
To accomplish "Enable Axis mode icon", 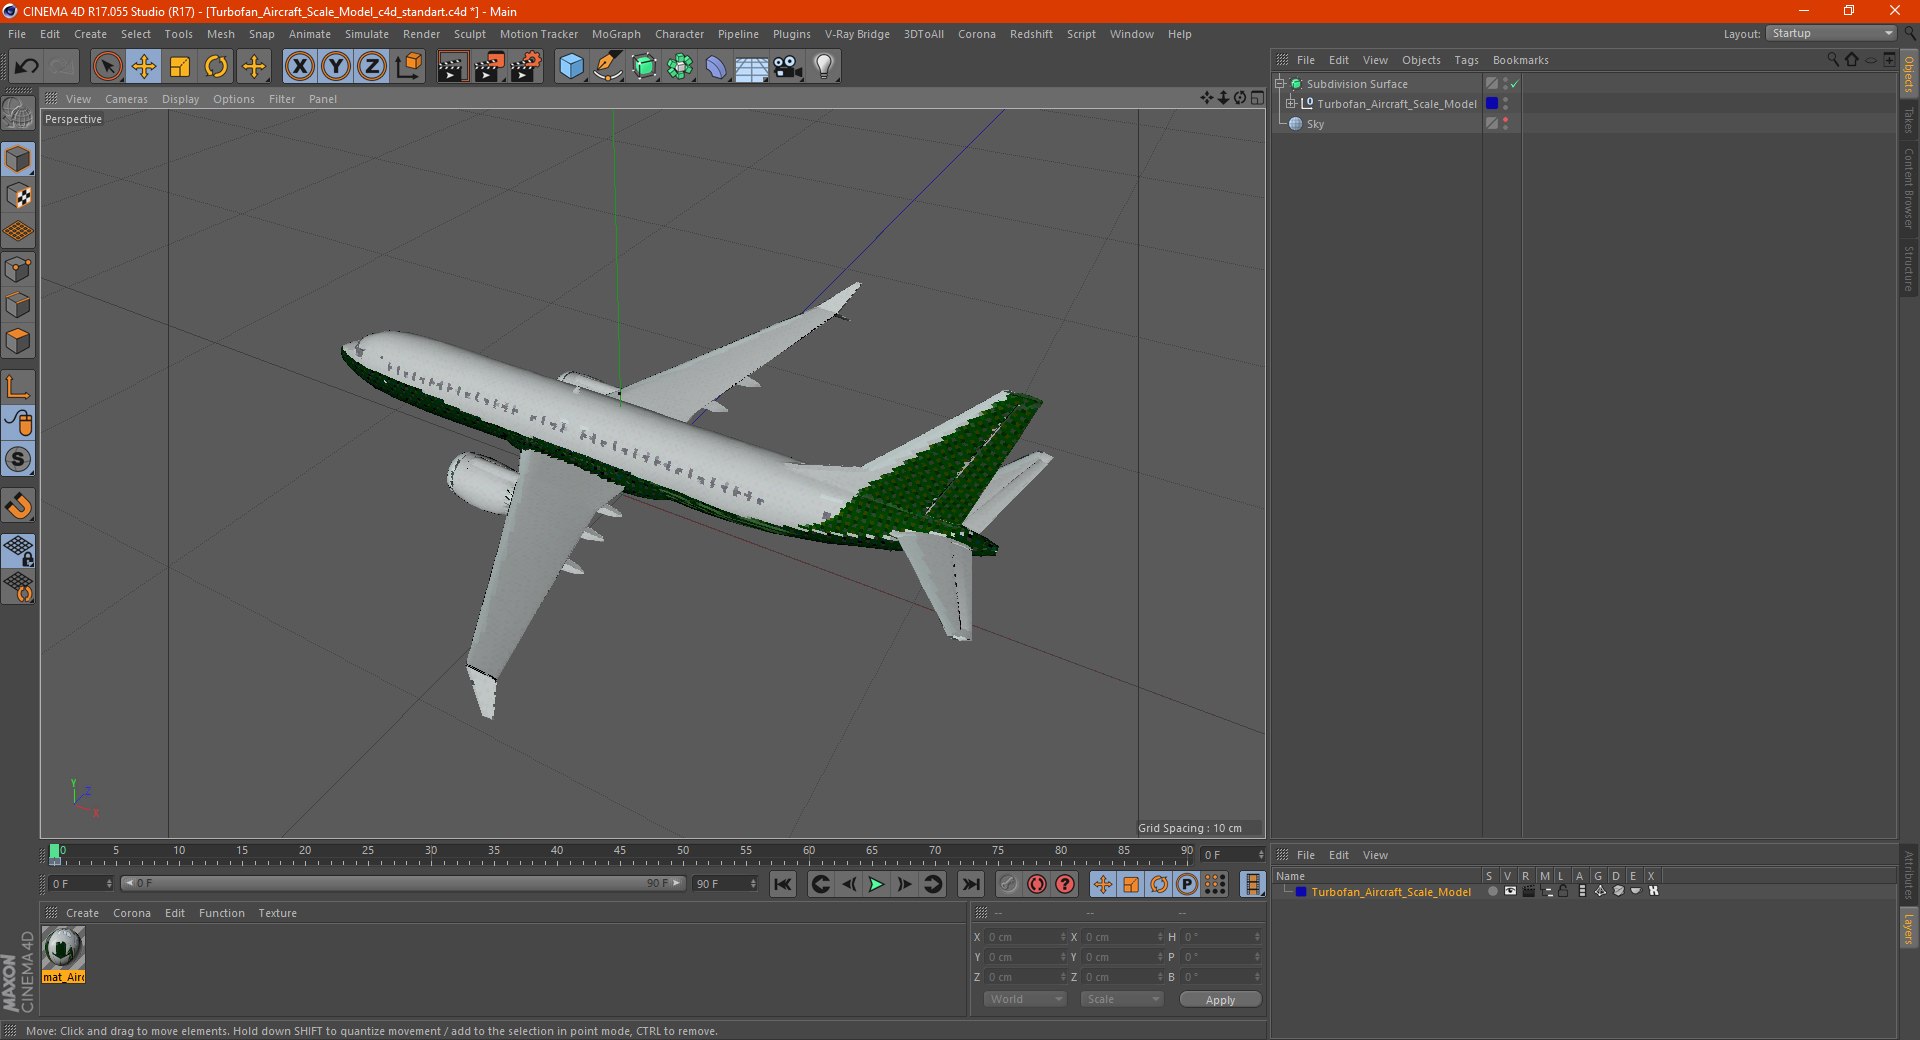I will [18, 387].
